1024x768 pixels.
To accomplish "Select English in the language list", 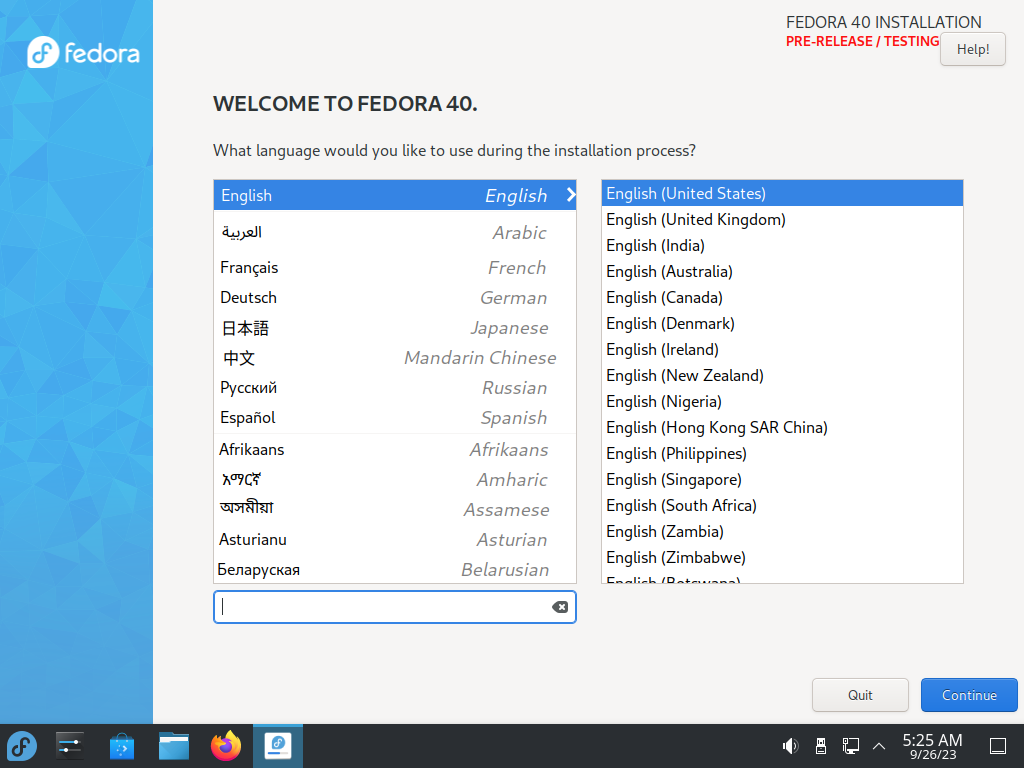I will [394, 195].
